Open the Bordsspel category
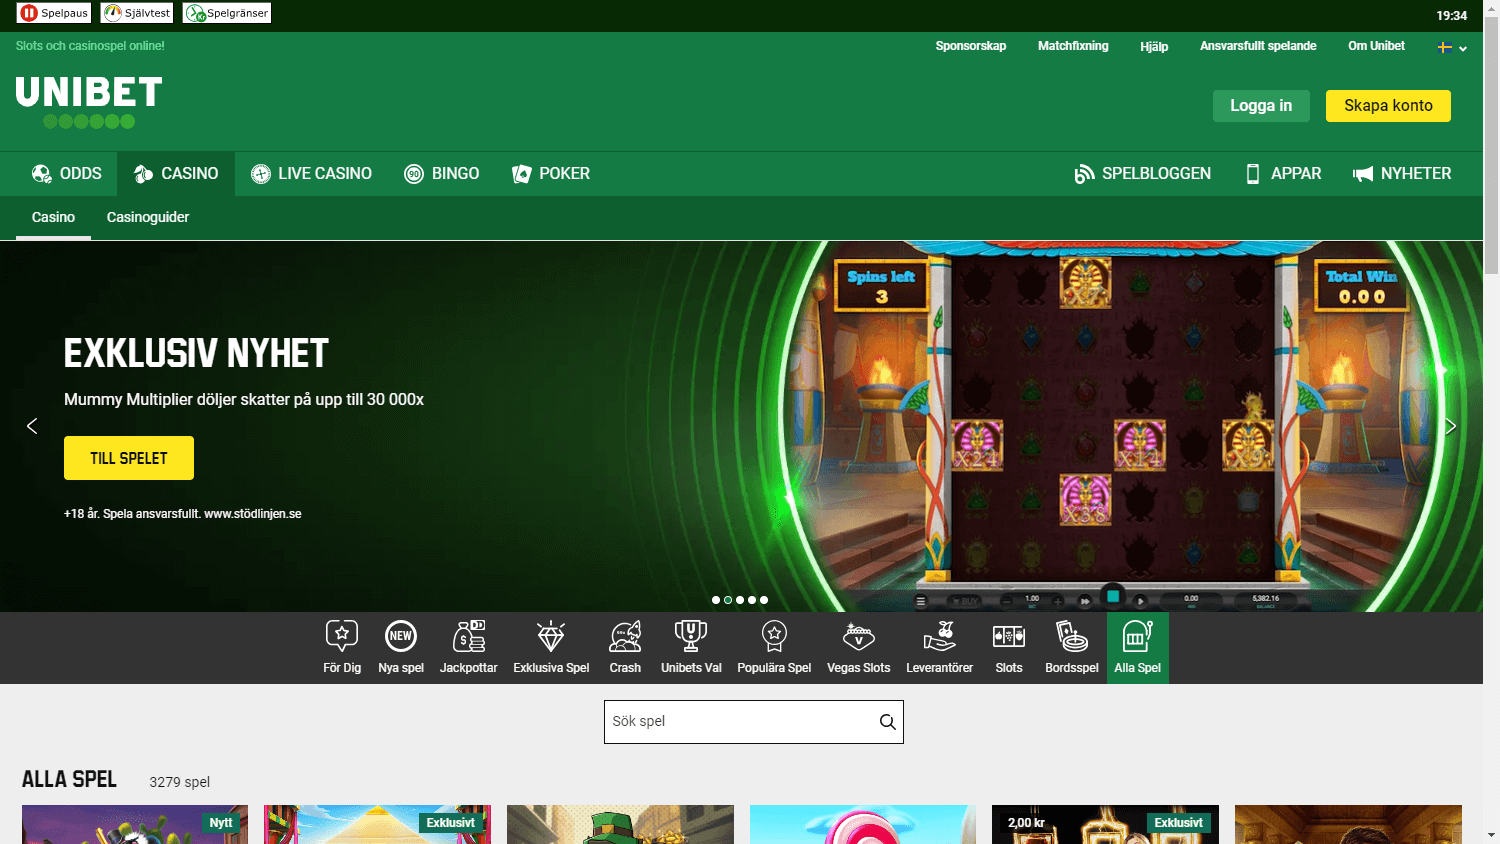Image resolution: width=1500 pixels, height=844 pixels. [x=1072, y=648]
